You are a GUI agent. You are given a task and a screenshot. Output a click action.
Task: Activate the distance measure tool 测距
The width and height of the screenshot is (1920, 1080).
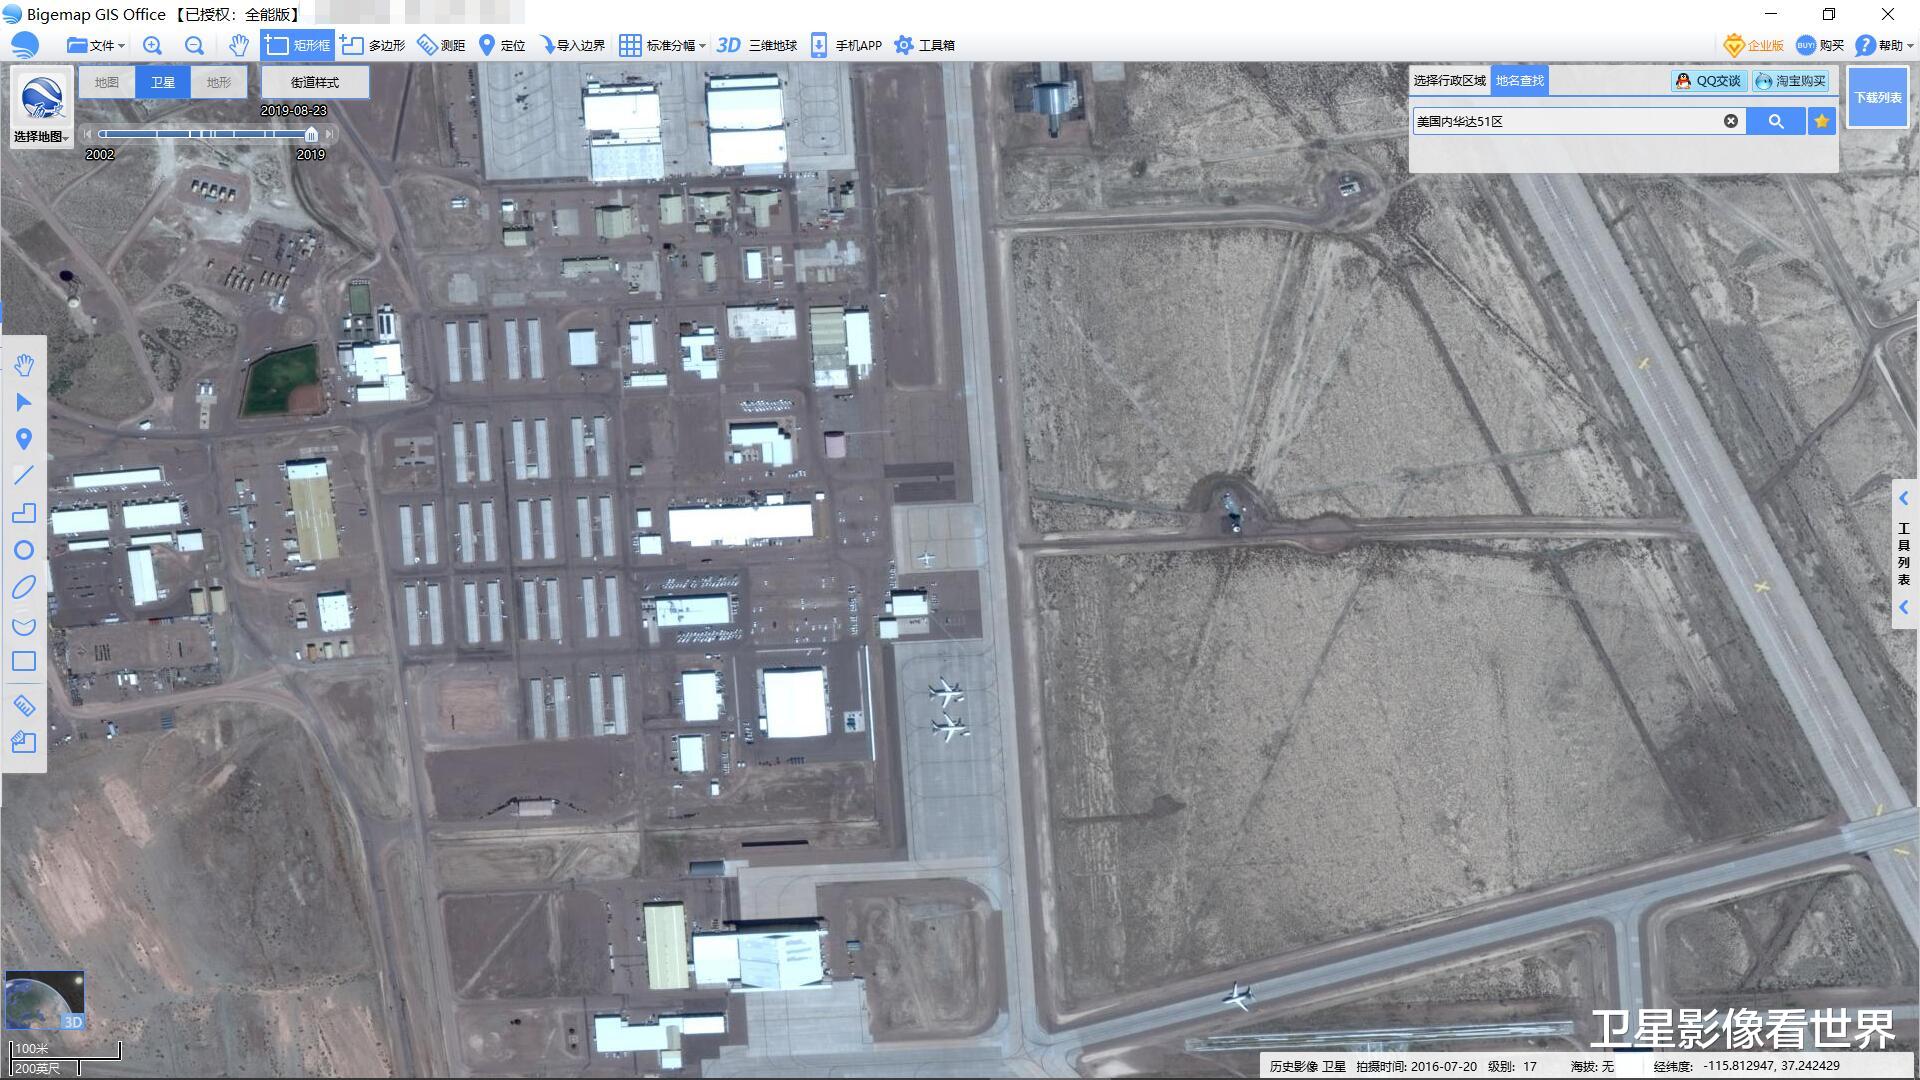[441, 45]
